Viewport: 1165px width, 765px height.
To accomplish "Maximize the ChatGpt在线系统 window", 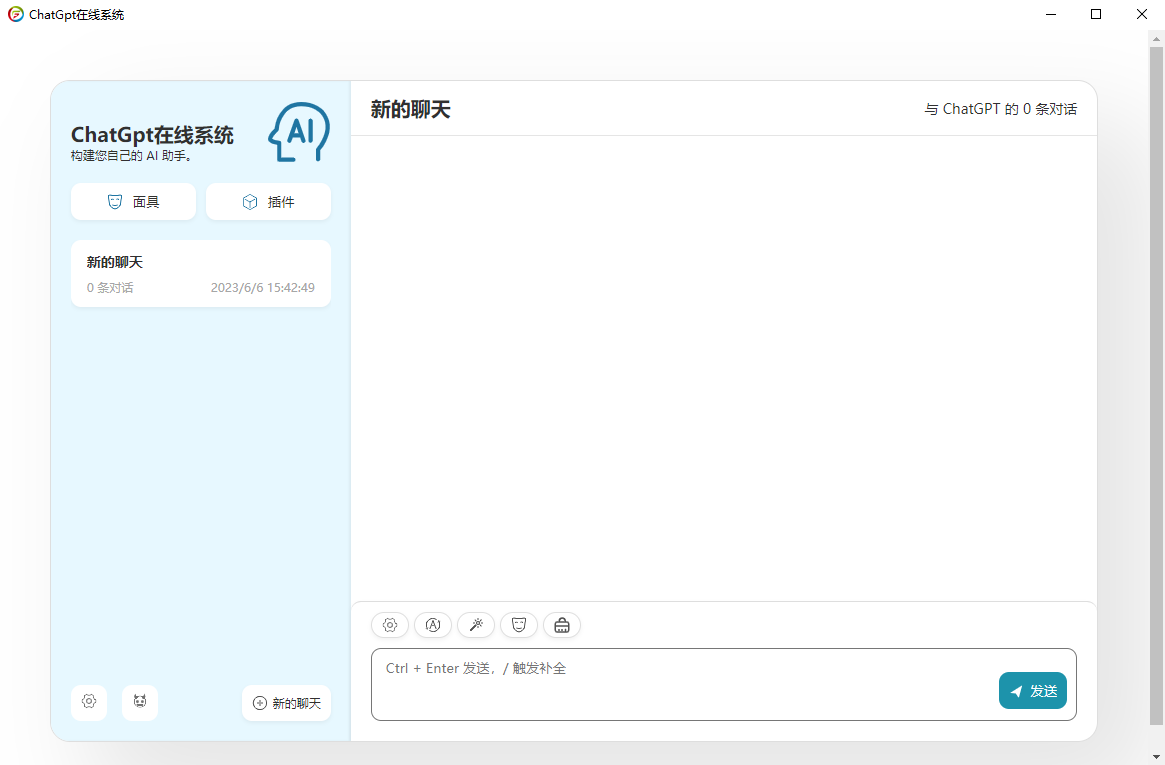I will [1096, 14].
